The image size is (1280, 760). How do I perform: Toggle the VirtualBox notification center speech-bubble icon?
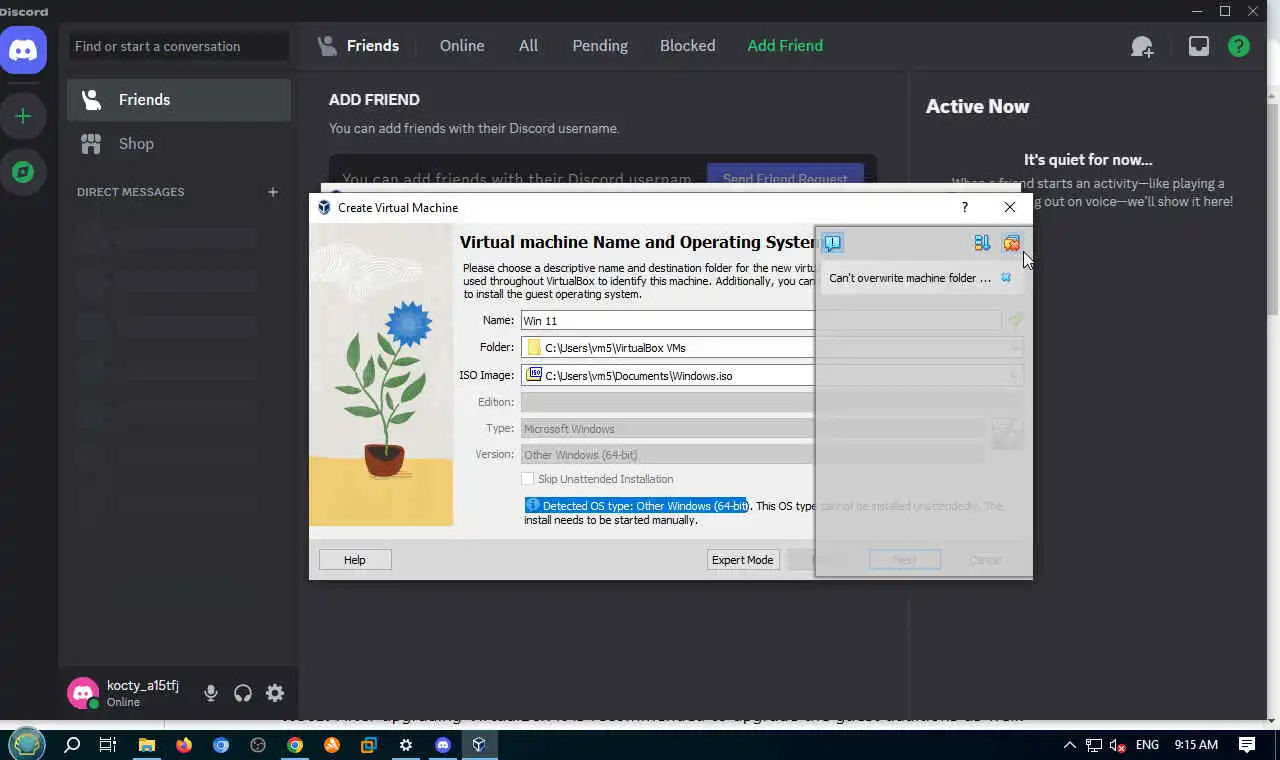click(x=833, y=243)
